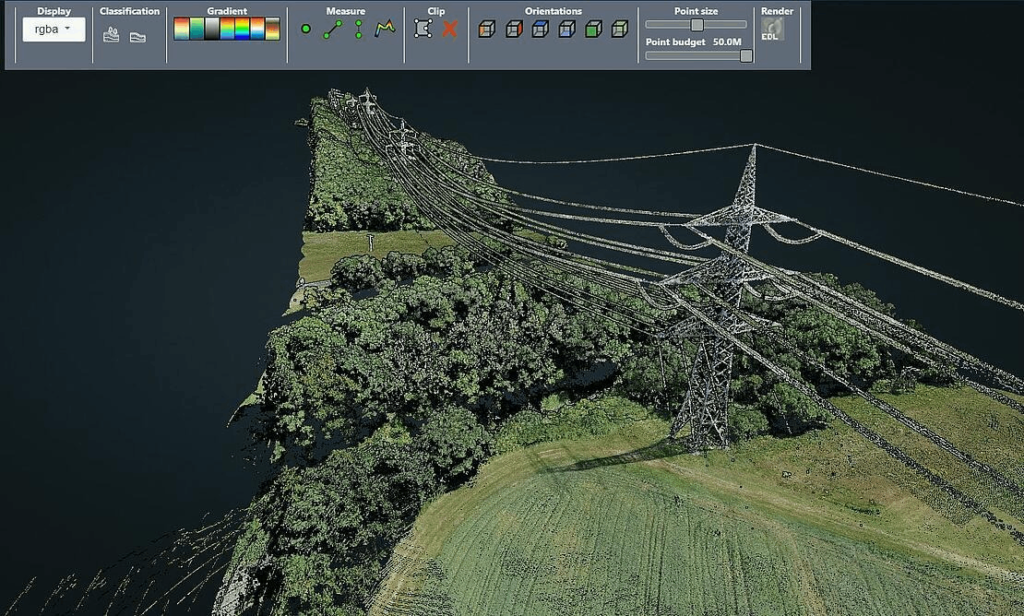Choose the grayscale gradient swatch

(x=211, y=29)
